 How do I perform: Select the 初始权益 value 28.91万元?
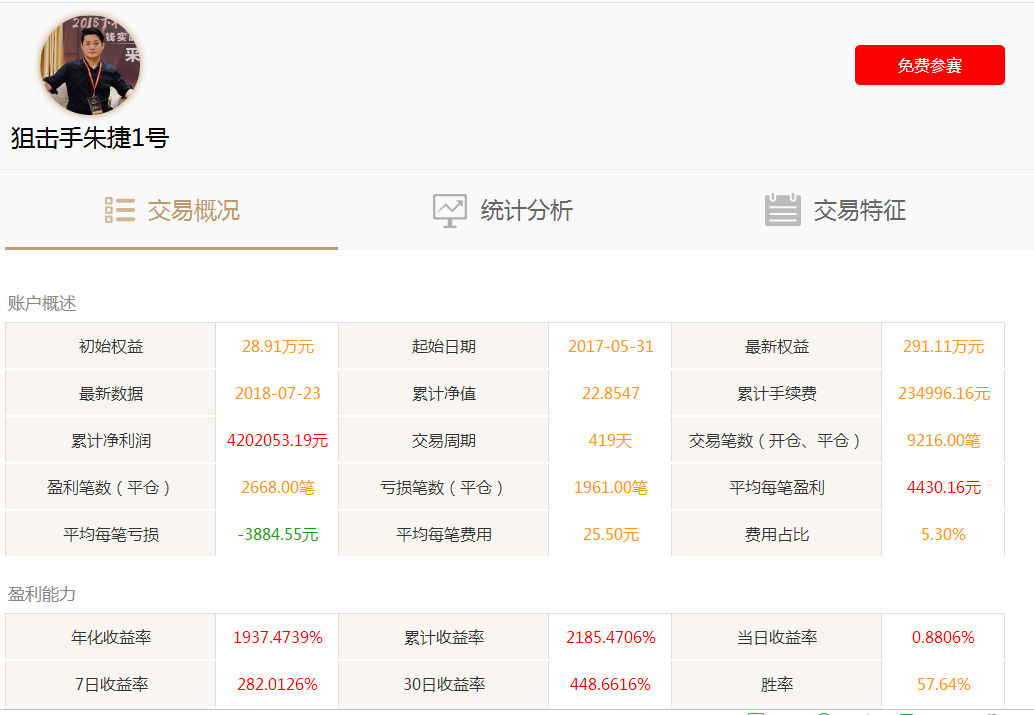(277, 347)
